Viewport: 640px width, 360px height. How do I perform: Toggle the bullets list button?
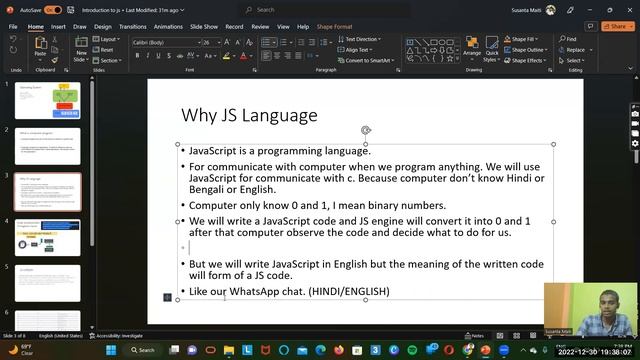[x=266, y=42]
